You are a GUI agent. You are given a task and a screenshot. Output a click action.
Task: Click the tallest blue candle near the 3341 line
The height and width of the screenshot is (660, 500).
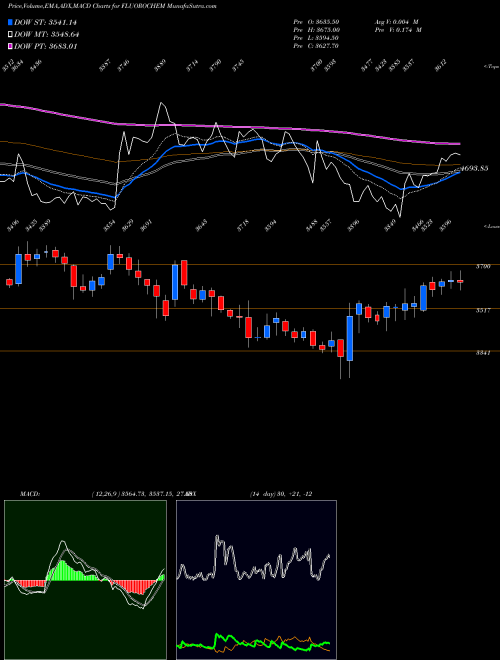click(349, 338)
